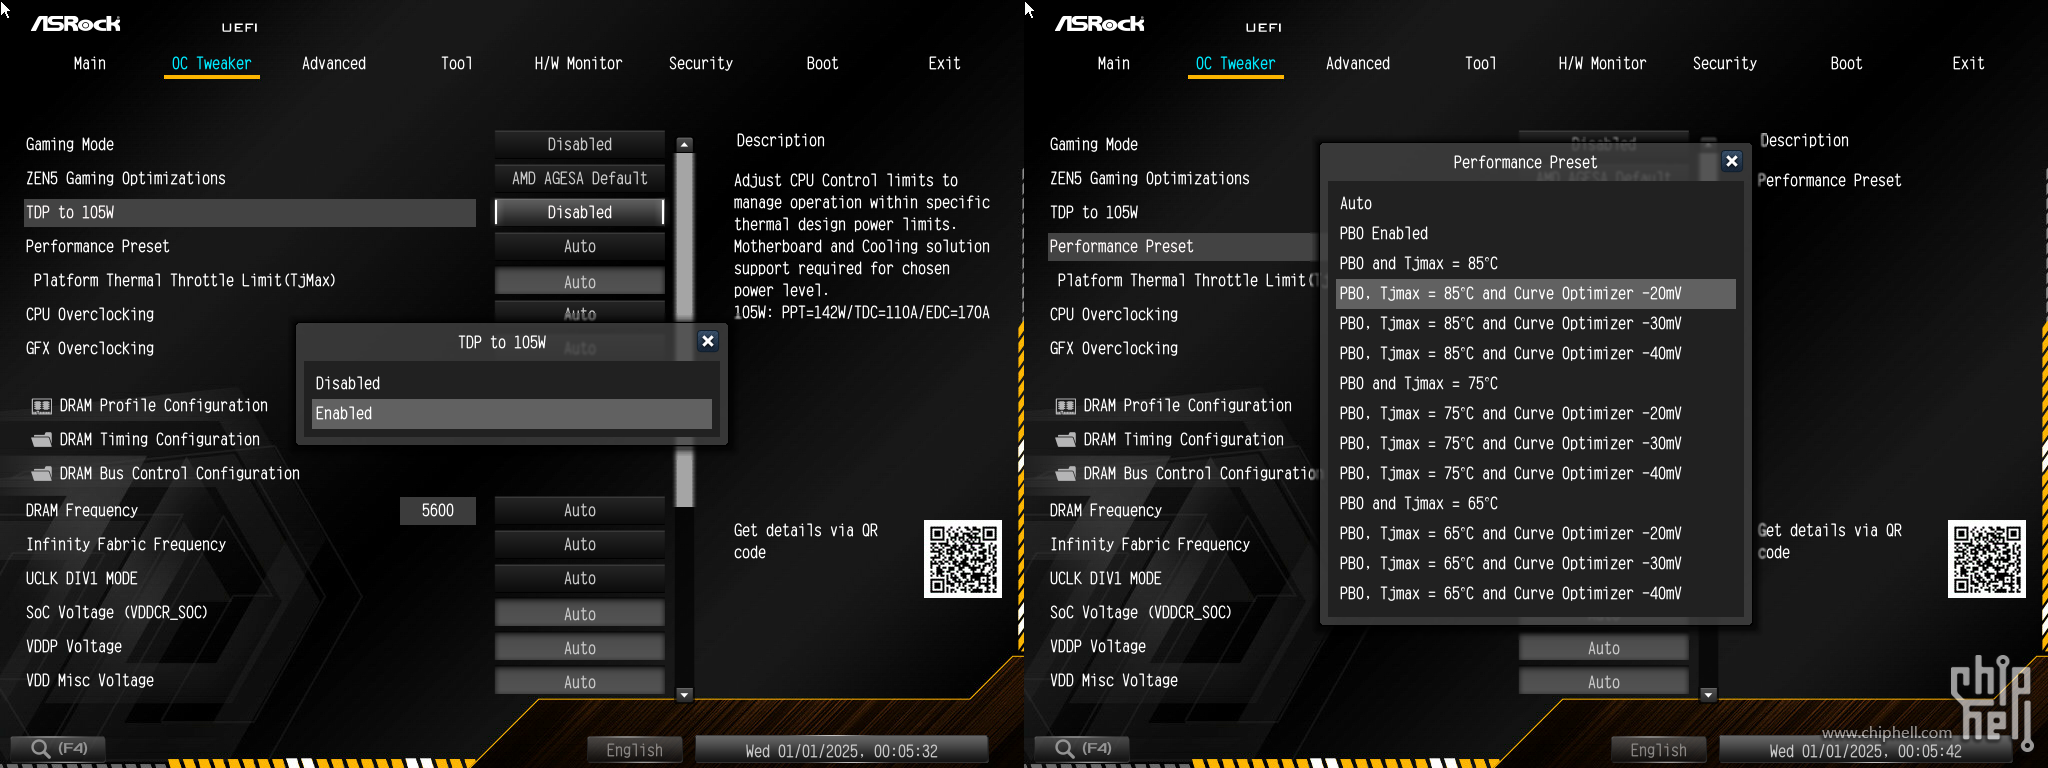Choose Disabled in the TDP to 105W popup
2048x768 pixels.
coord(512,384)
